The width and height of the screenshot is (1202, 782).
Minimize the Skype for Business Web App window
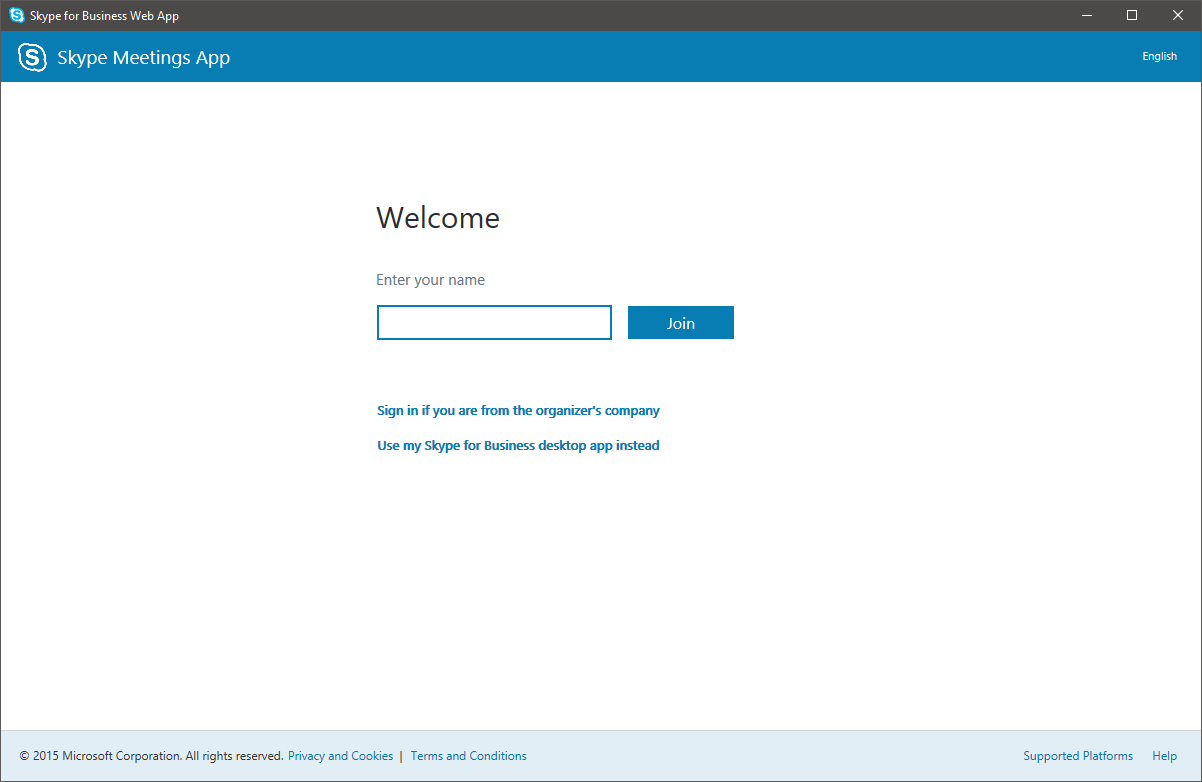click(1086, 15)
